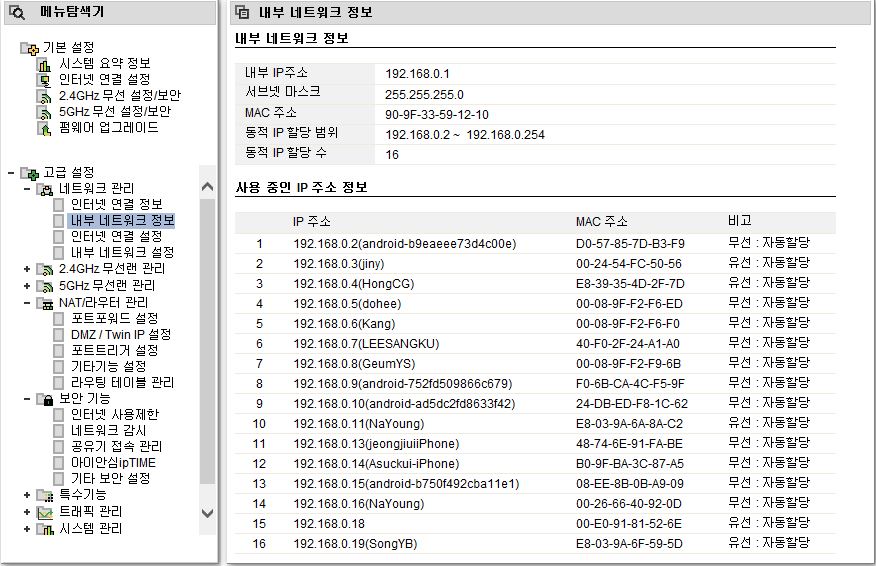Collapse the 네트워크 관리 branch
The height and width of the screenshot is (566, 876).
click(x=27, y=189)
